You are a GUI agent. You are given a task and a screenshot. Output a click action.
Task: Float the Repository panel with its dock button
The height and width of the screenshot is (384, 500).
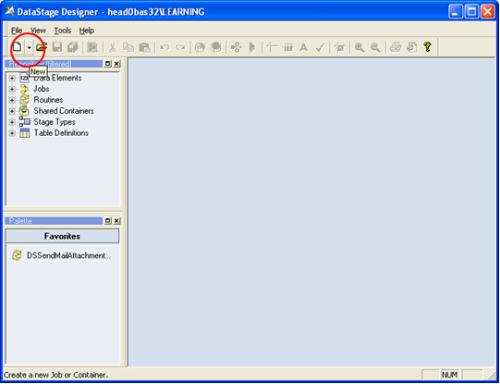pos(108,64)
